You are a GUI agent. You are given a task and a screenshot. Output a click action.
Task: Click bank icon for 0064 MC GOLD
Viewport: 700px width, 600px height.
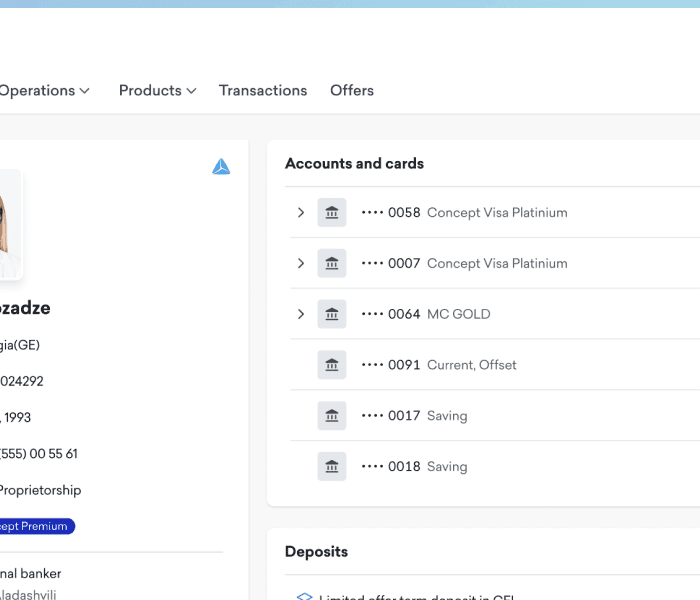pyautogui.click(x=332, y=314)
